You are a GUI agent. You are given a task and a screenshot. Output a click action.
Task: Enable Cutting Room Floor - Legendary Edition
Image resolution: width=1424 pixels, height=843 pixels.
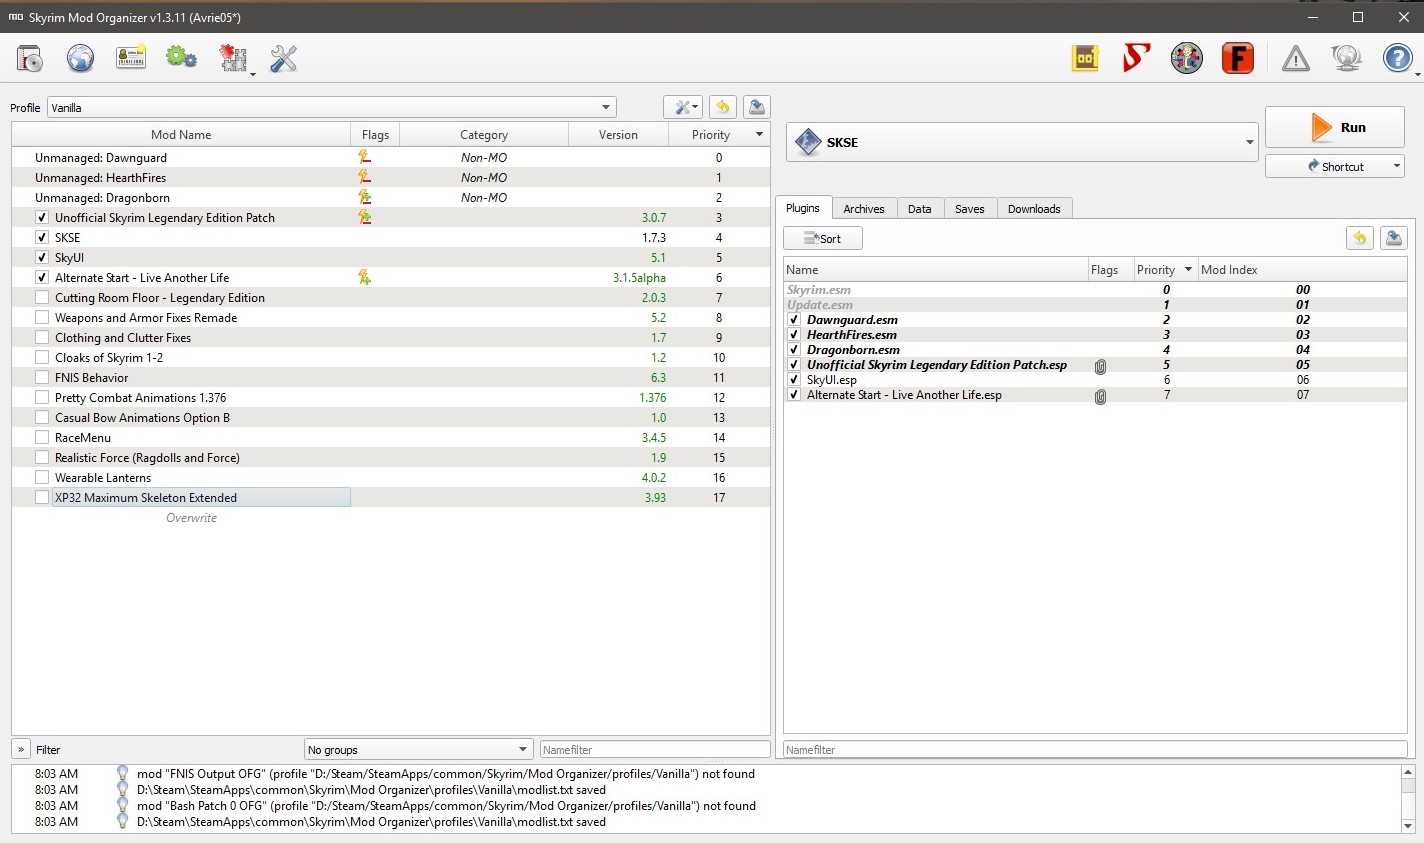[42, 298]
